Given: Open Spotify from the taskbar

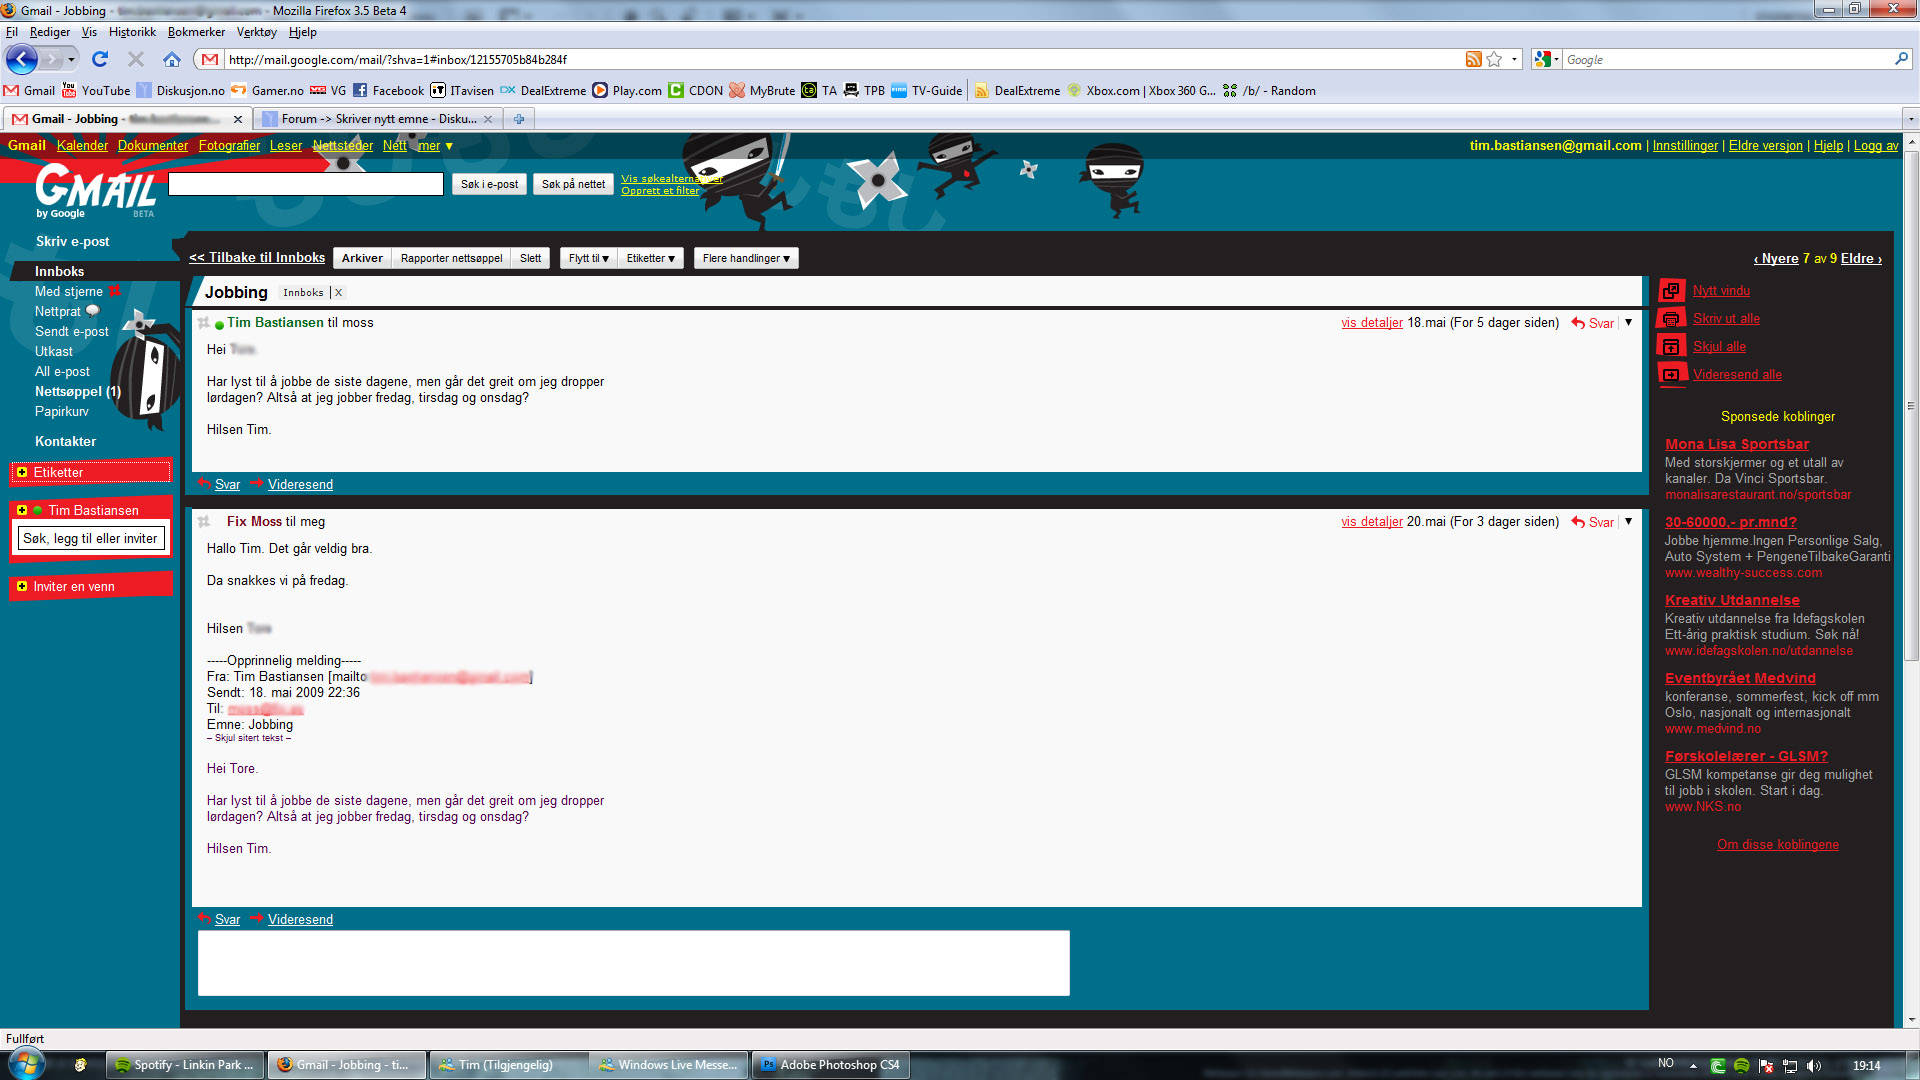Looking at the screenshot, I should pos(185,1065).
